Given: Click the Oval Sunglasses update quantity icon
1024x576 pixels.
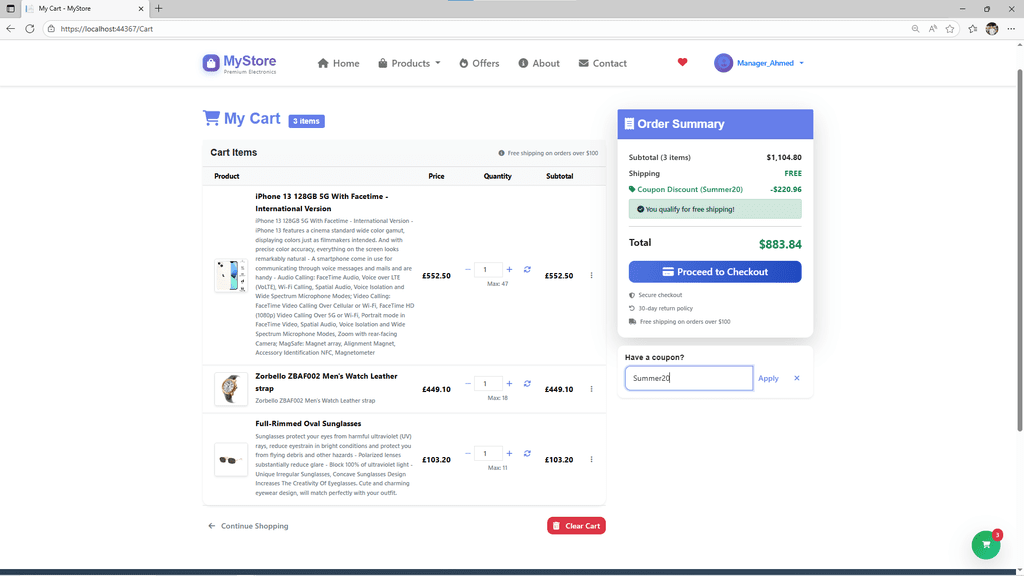Looking at the screenshot, I should pos(527,453).
